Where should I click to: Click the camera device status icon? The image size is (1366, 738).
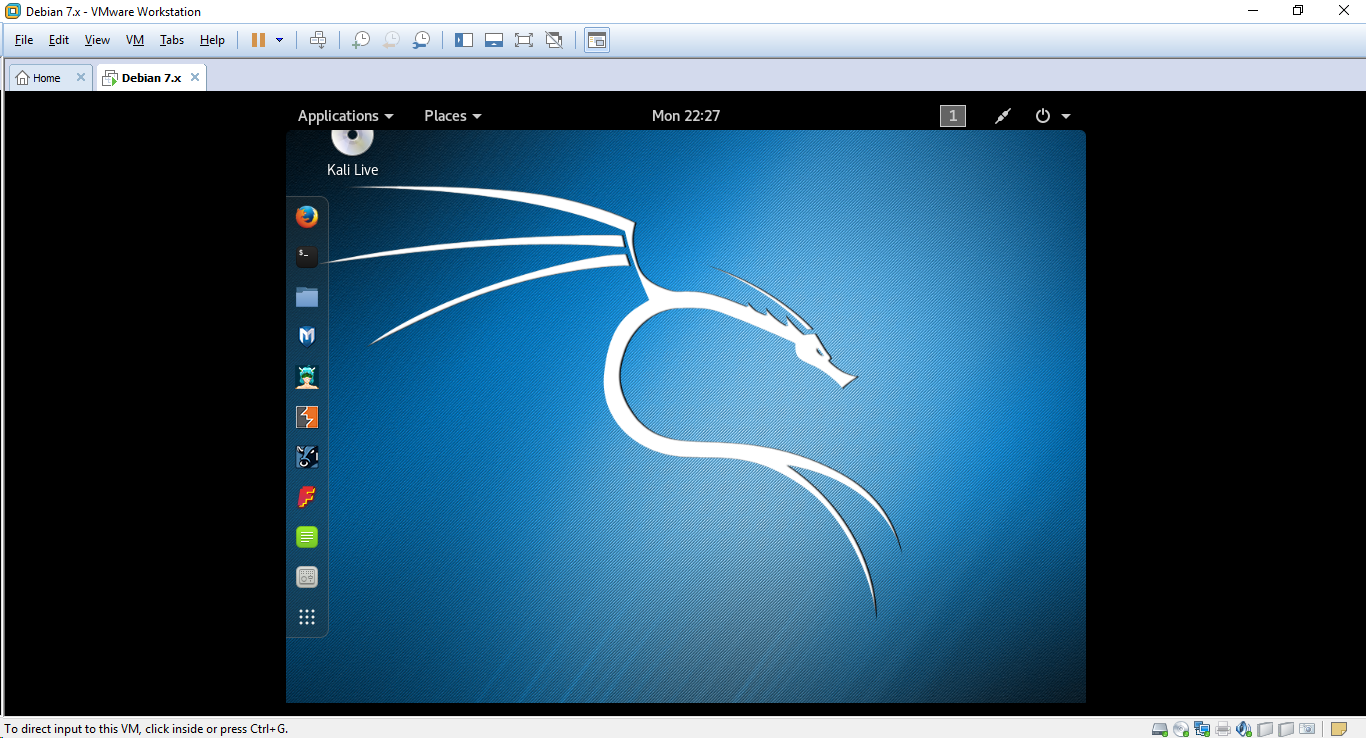click(1307, 729)
